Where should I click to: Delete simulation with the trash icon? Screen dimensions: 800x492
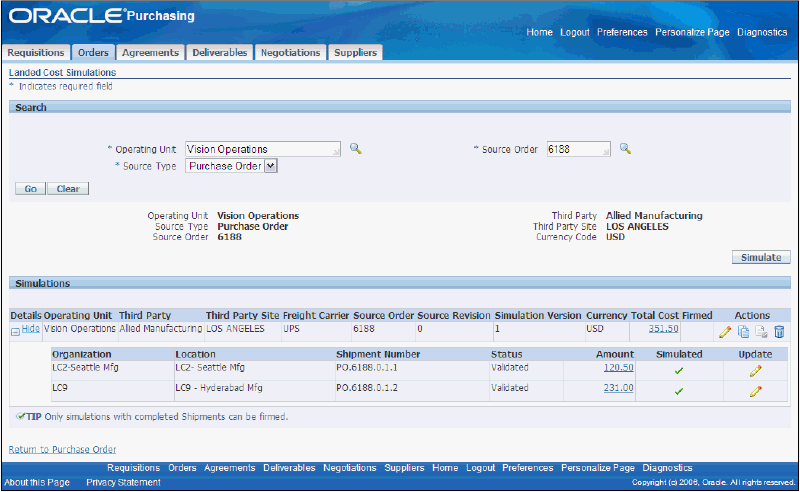coord(779,332)
